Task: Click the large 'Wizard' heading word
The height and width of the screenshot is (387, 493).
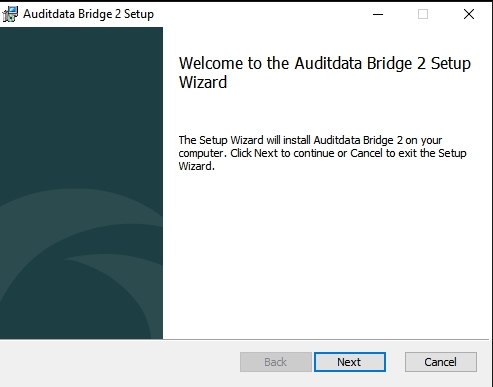Action: (x=203, y=82)
